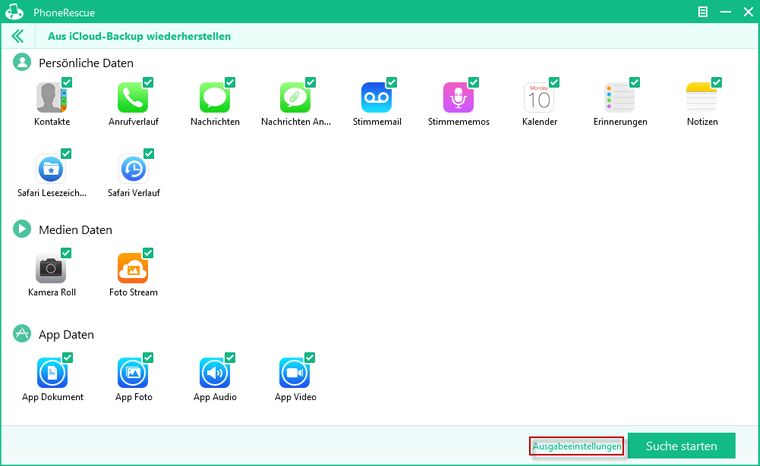
Task: Select the Kontakte icon
Action: (51, 97)
